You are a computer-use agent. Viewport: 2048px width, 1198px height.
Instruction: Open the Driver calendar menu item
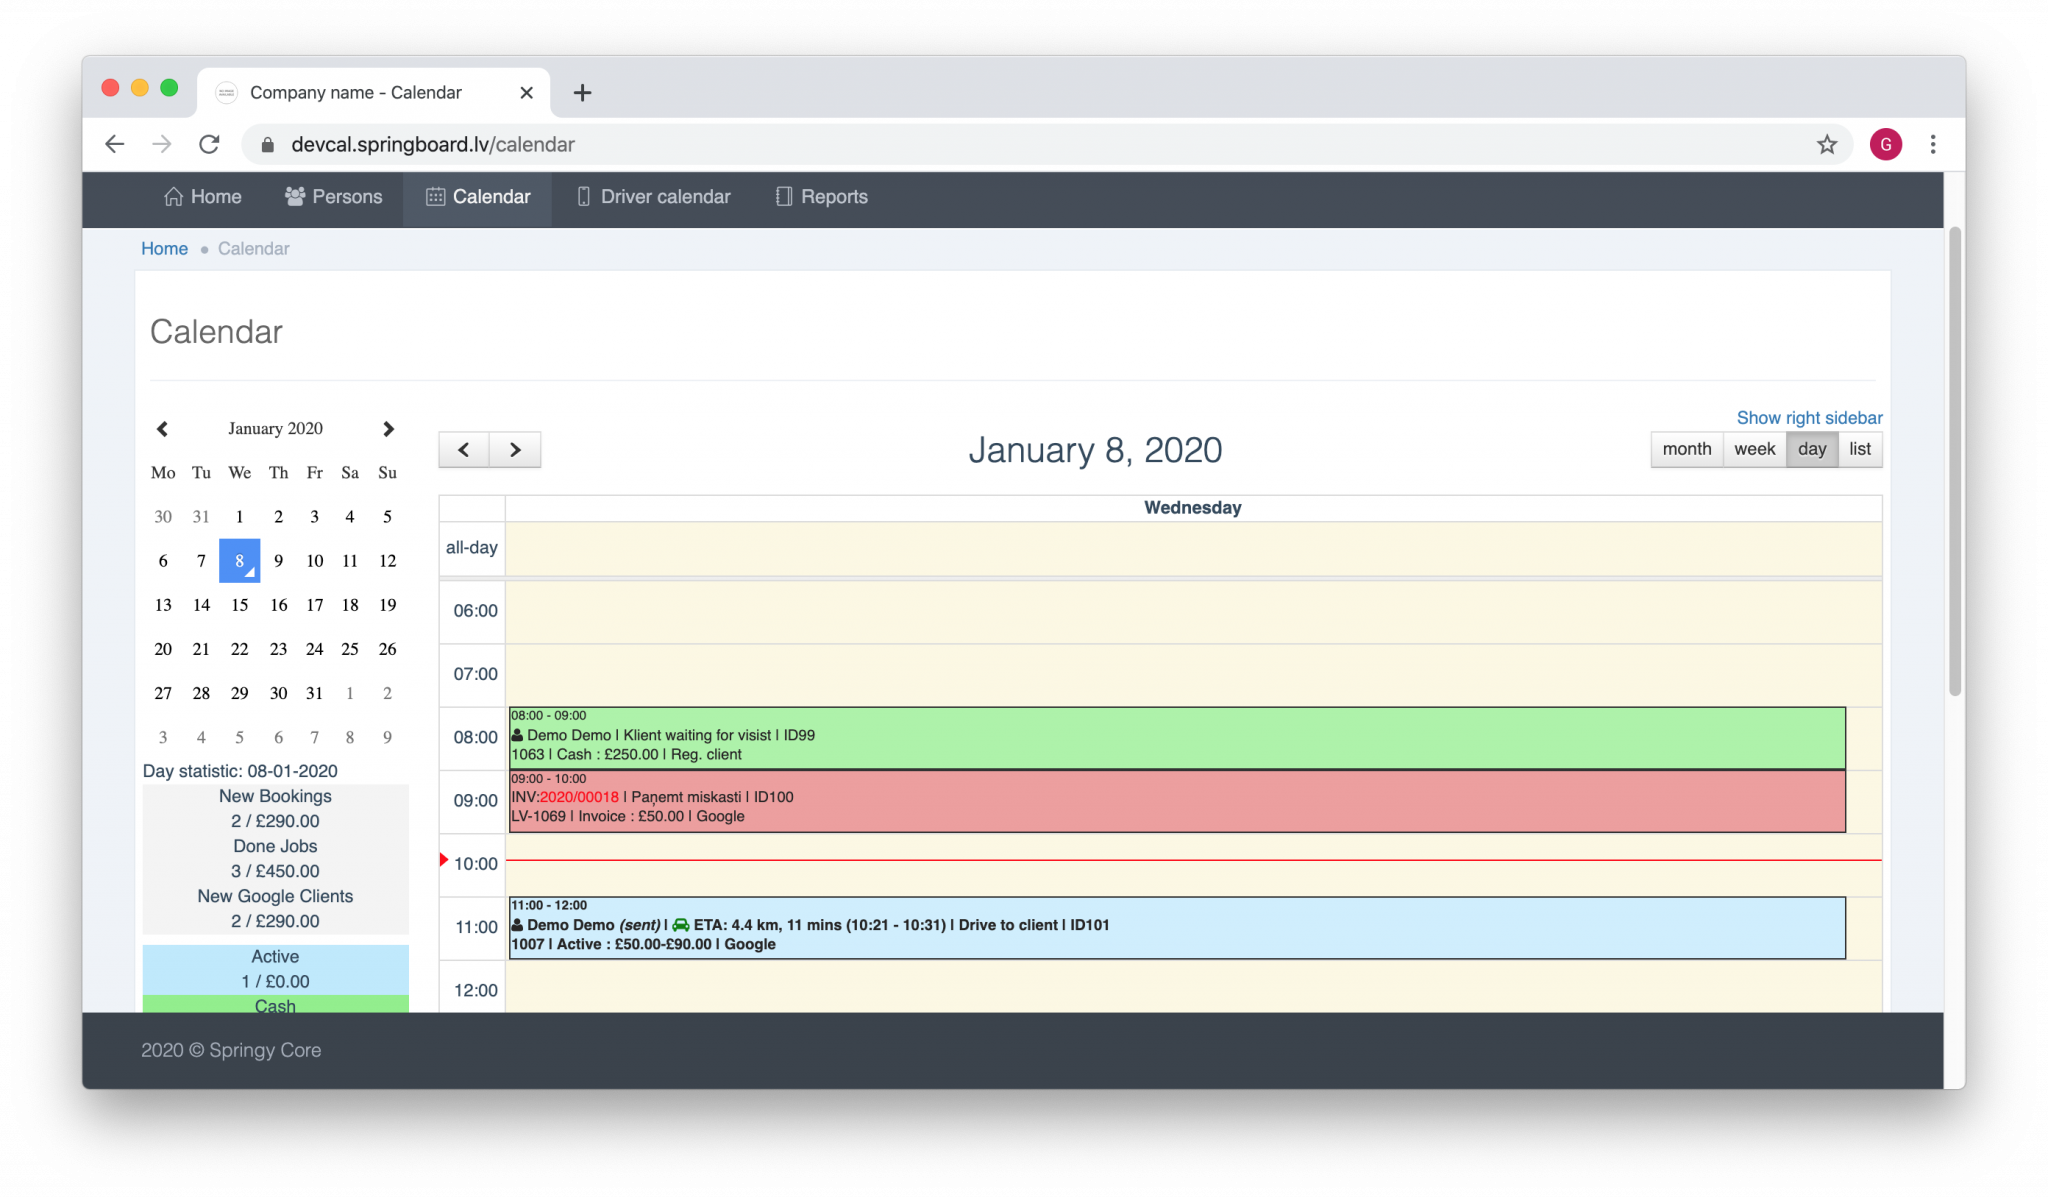point(654,197)
